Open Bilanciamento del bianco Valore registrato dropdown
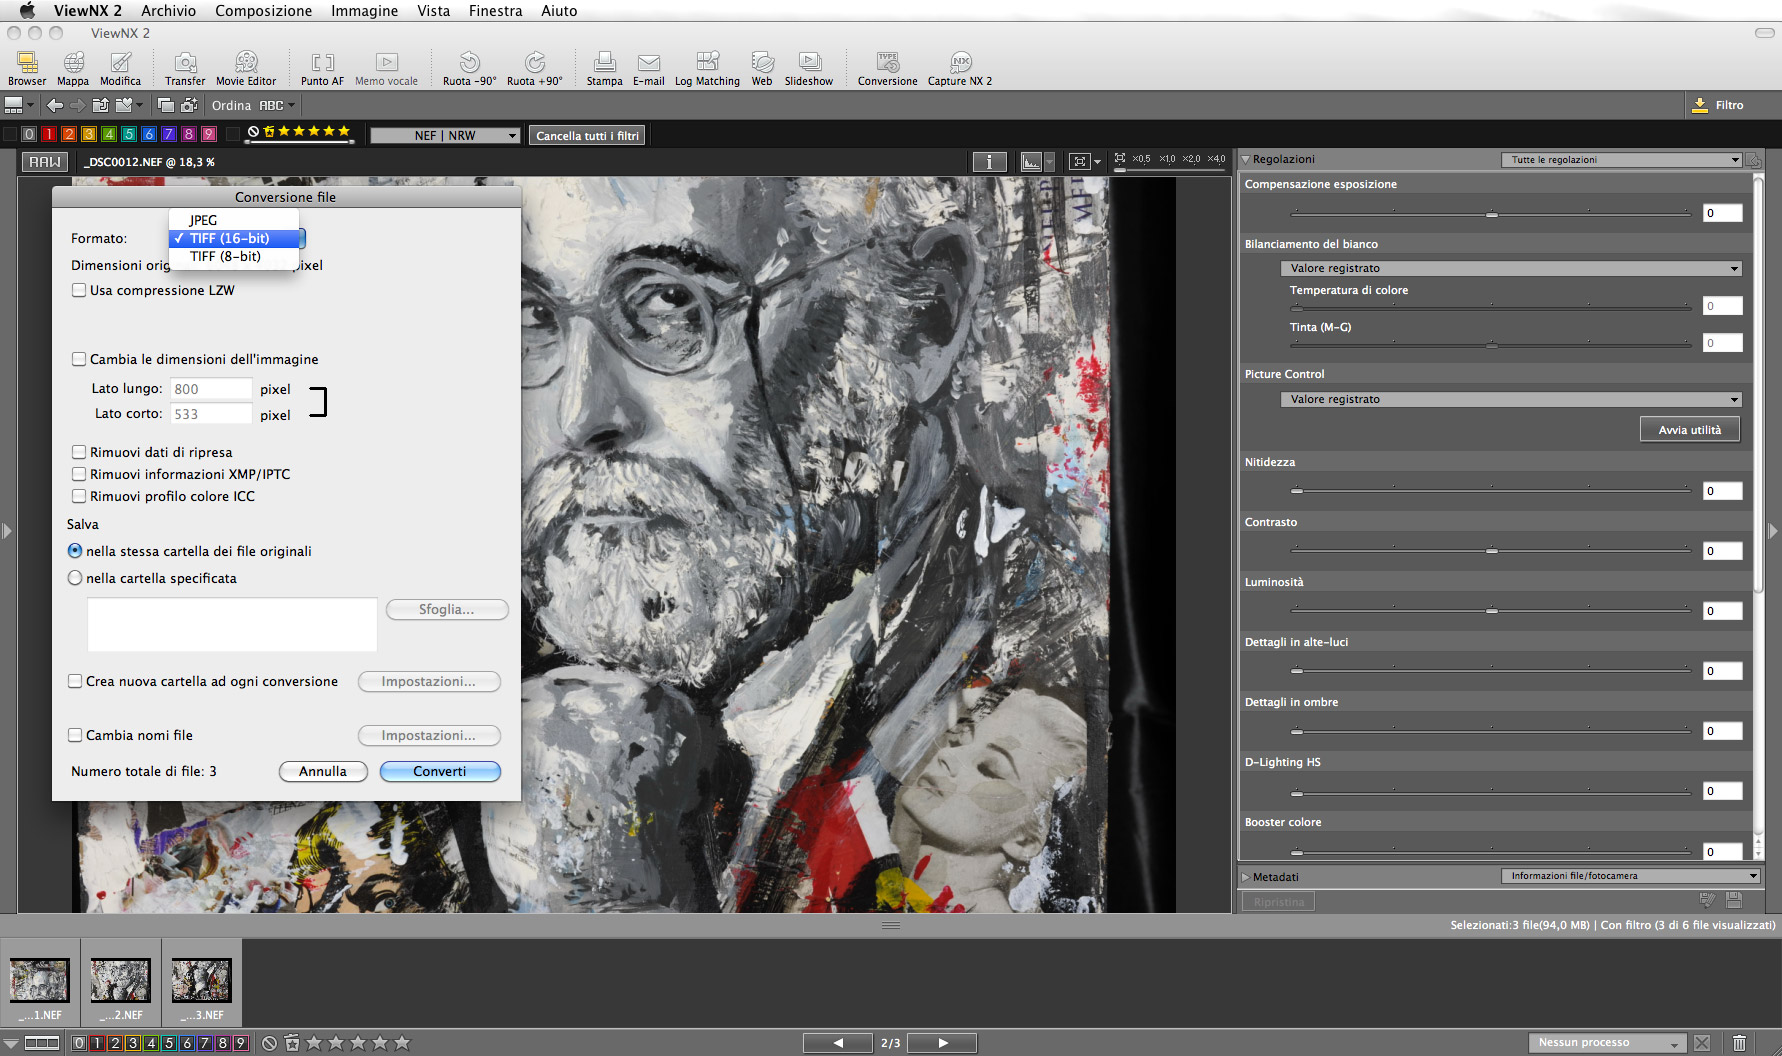This screenshot has width=1782, height=1056. 1511,268
